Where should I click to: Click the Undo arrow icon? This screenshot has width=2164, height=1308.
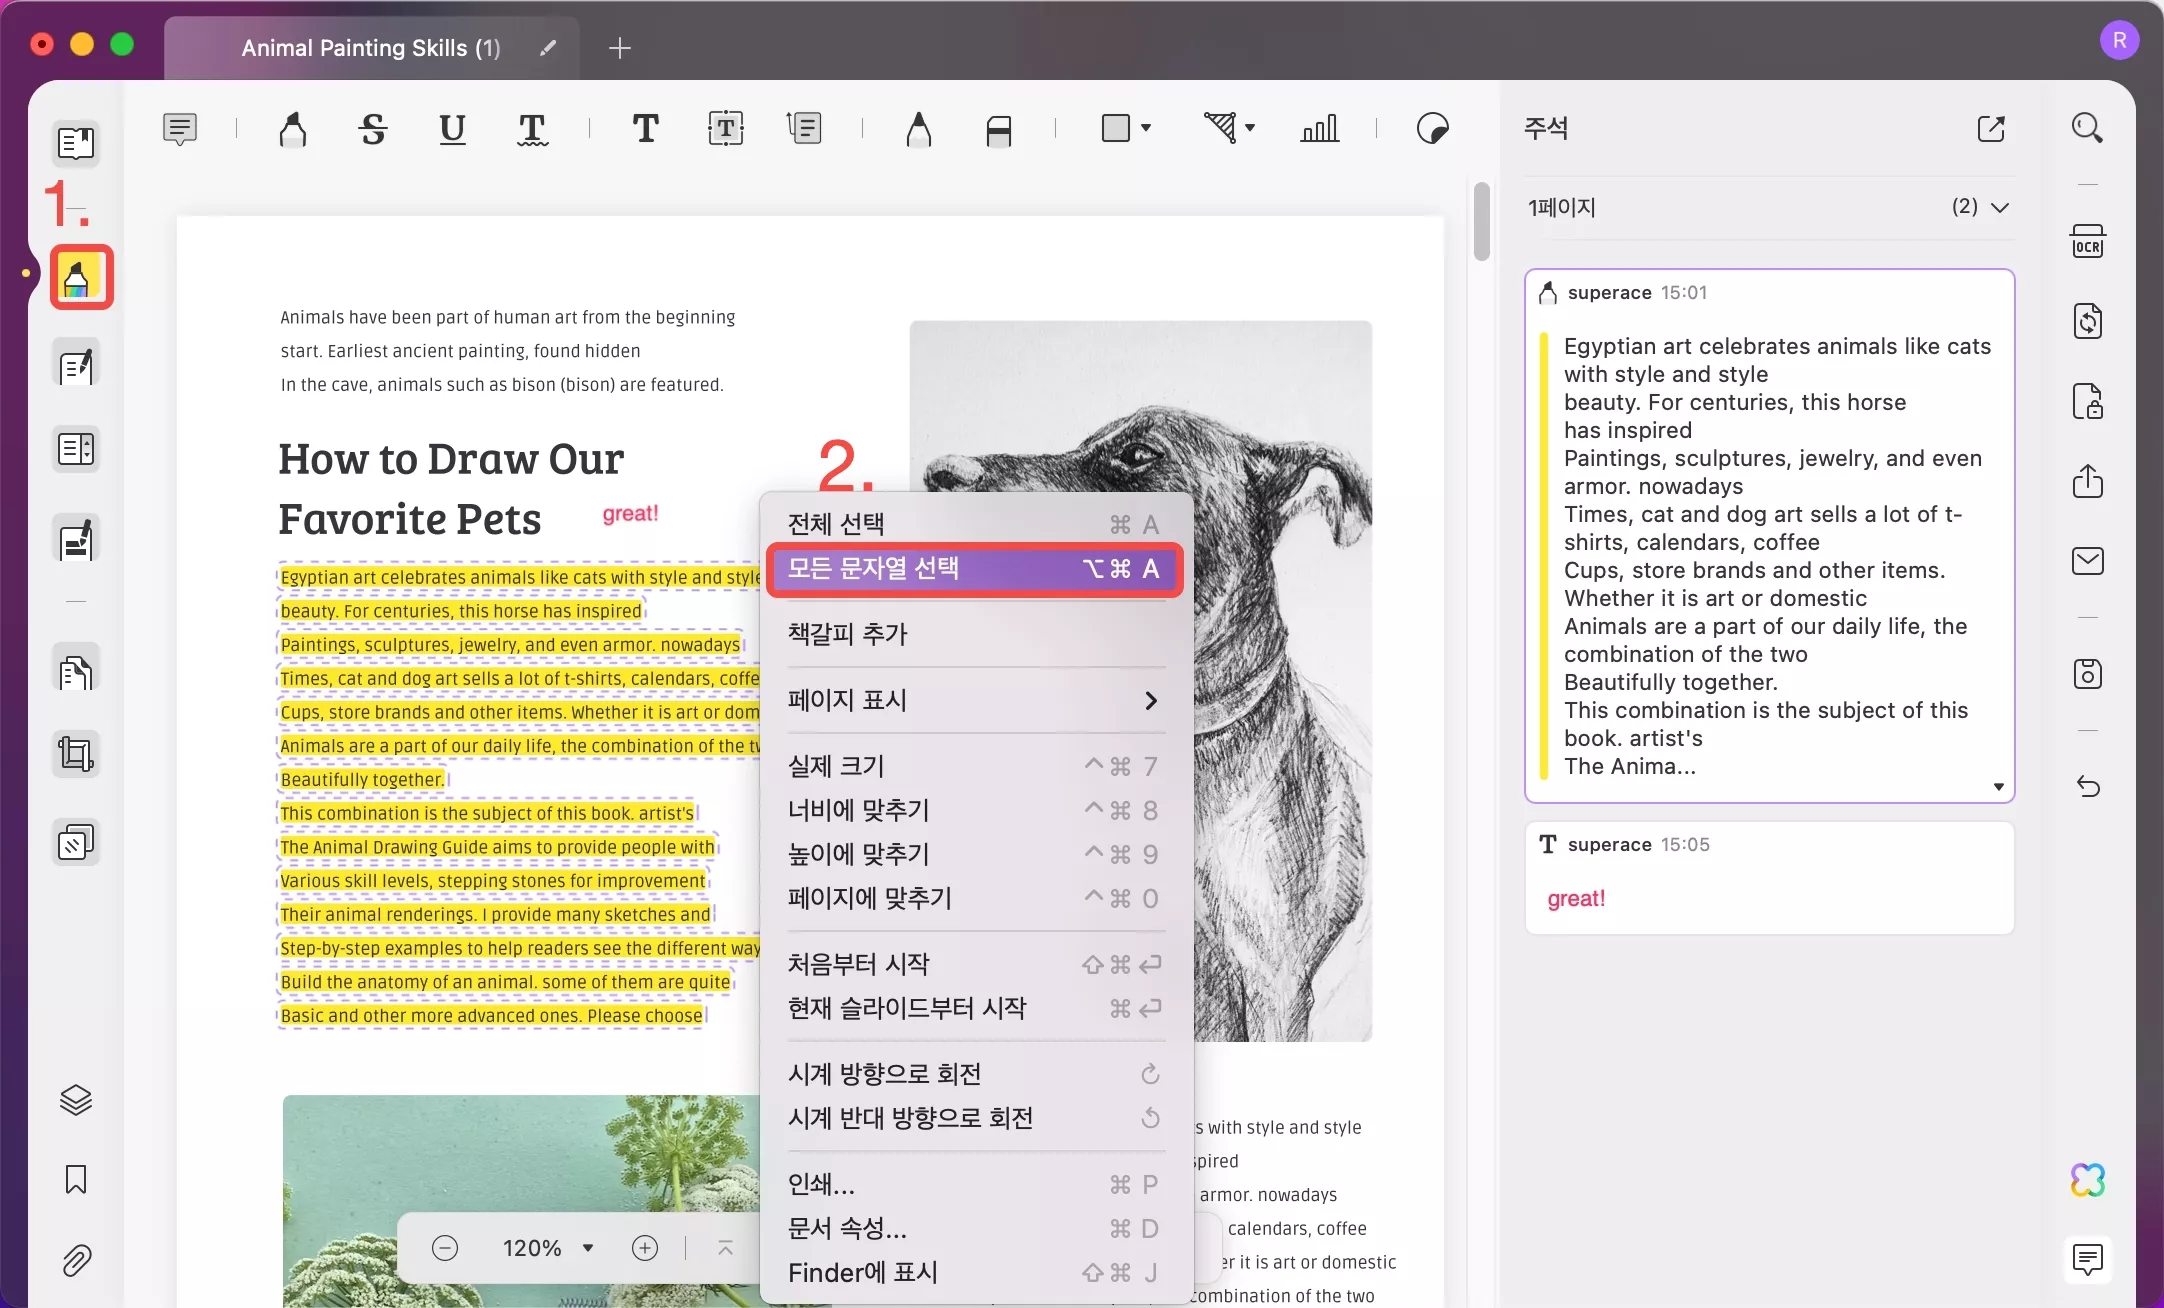click(2087, 787)
